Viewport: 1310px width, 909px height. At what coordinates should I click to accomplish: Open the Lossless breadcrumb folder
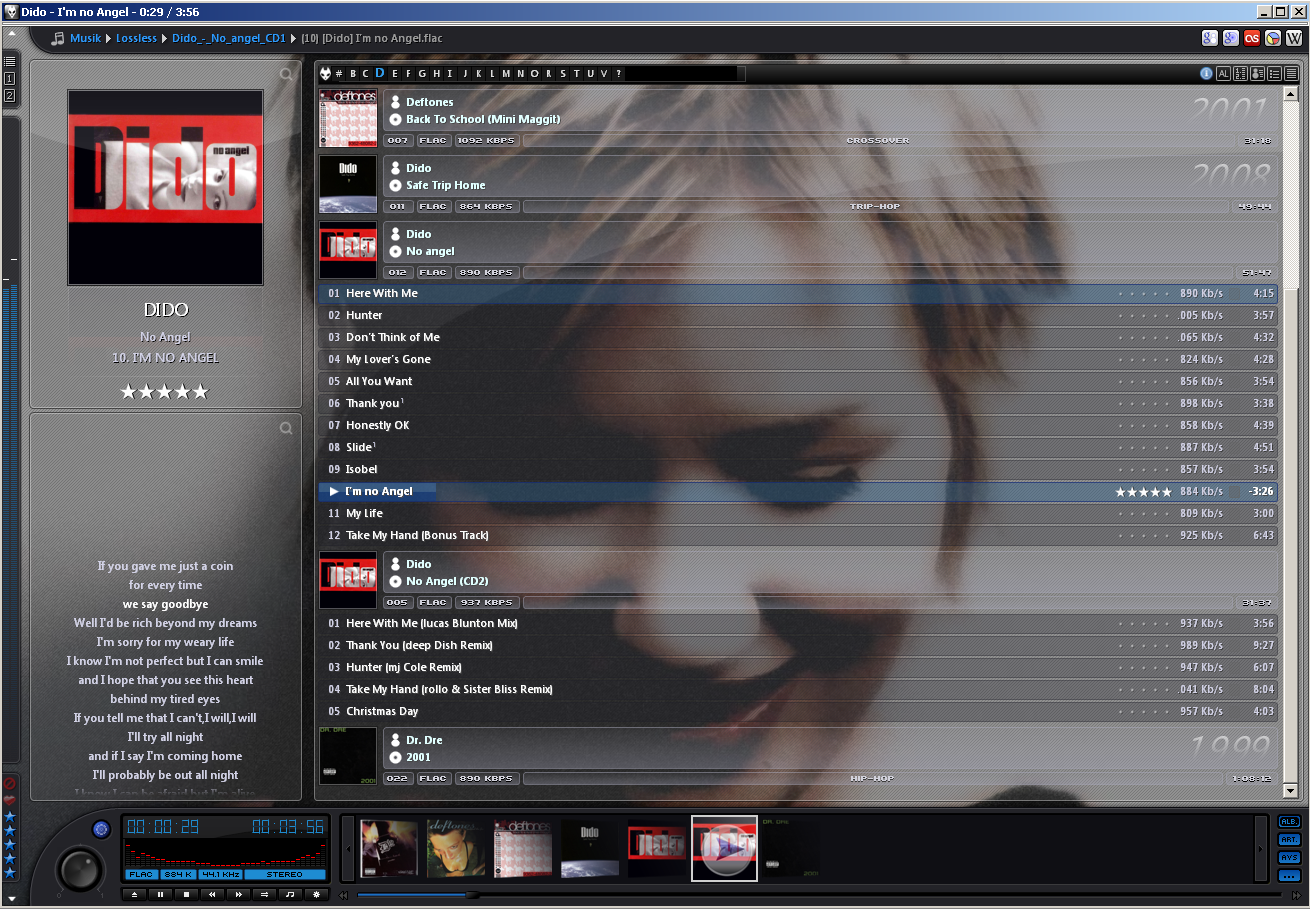click(x=136, y=38)
